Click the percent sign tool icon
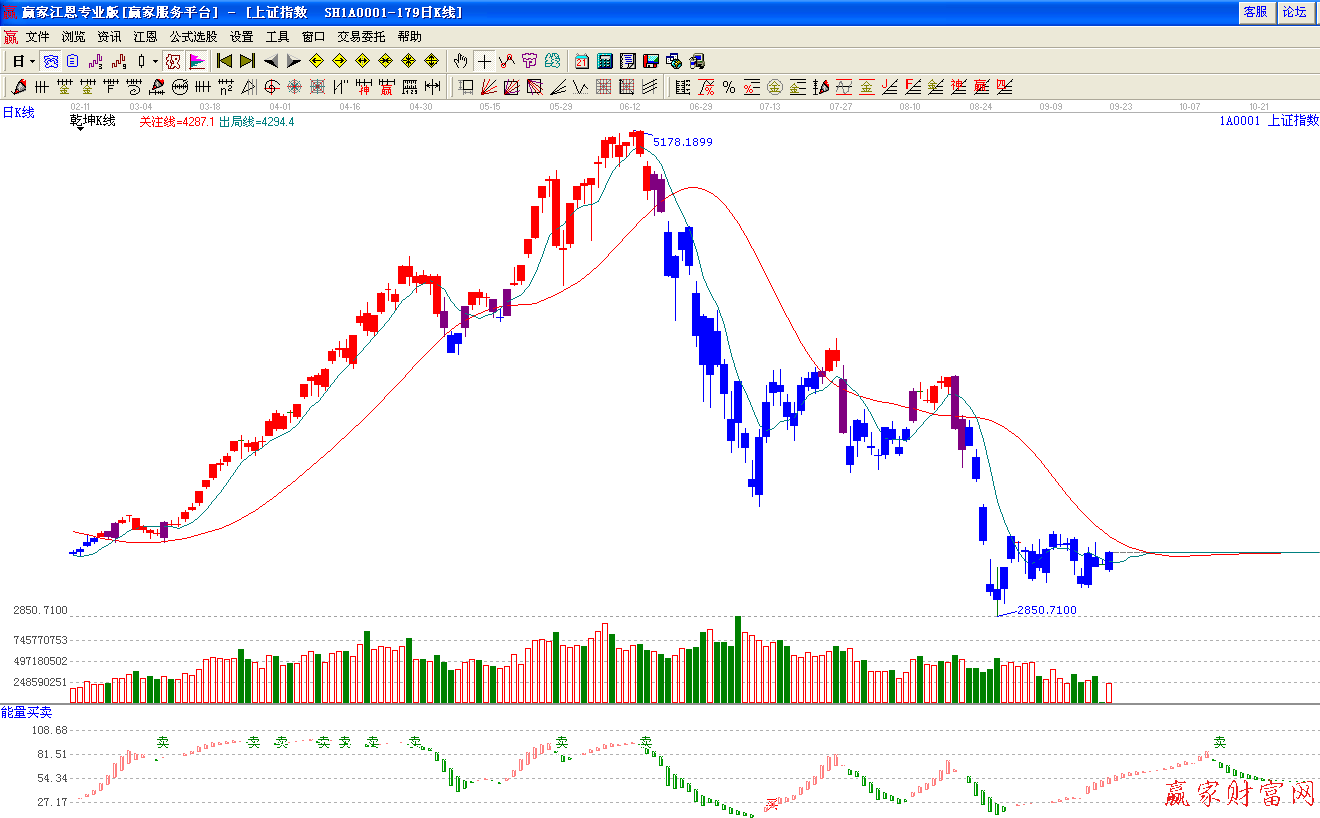The image size is (1320, 818). point(729,87)
